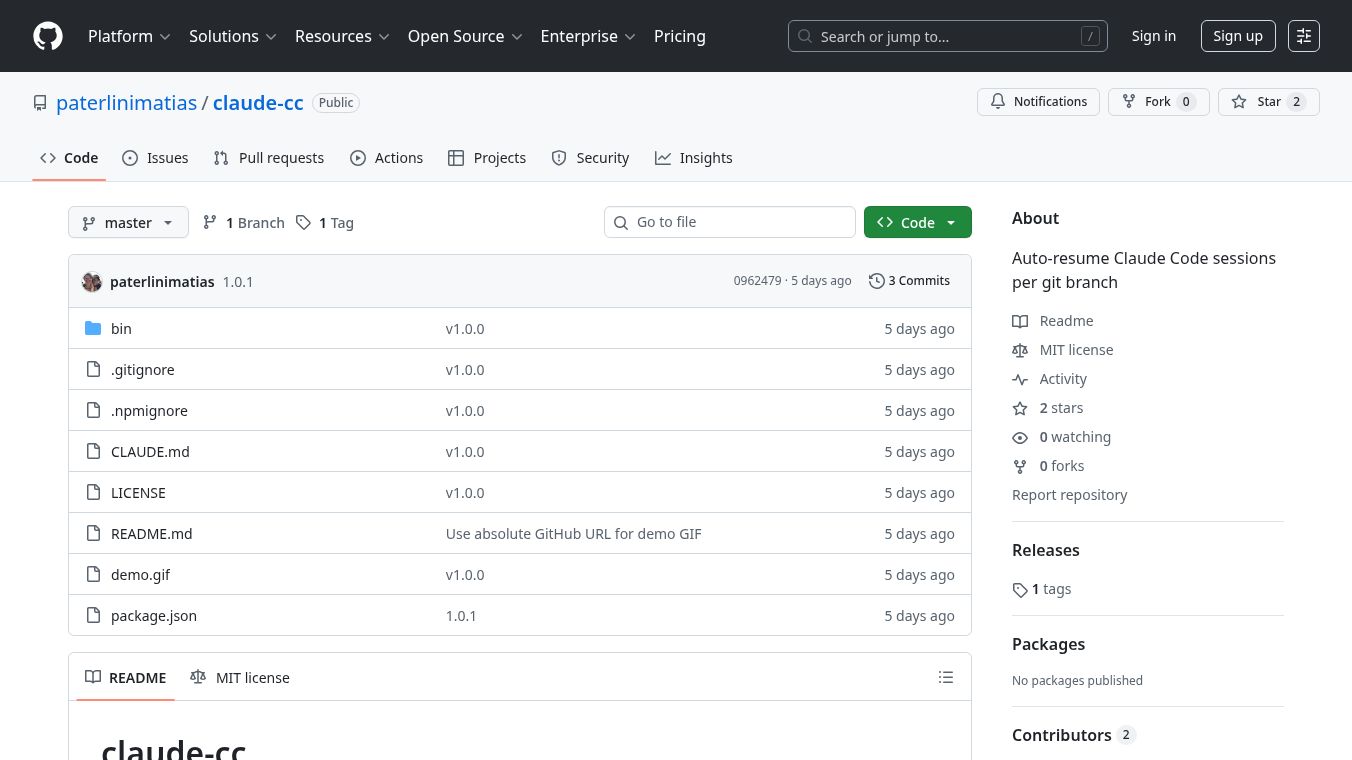Expand the master branch dropdown
Image resolution: width=1352 pixels, height=760 pixels.
128,223
